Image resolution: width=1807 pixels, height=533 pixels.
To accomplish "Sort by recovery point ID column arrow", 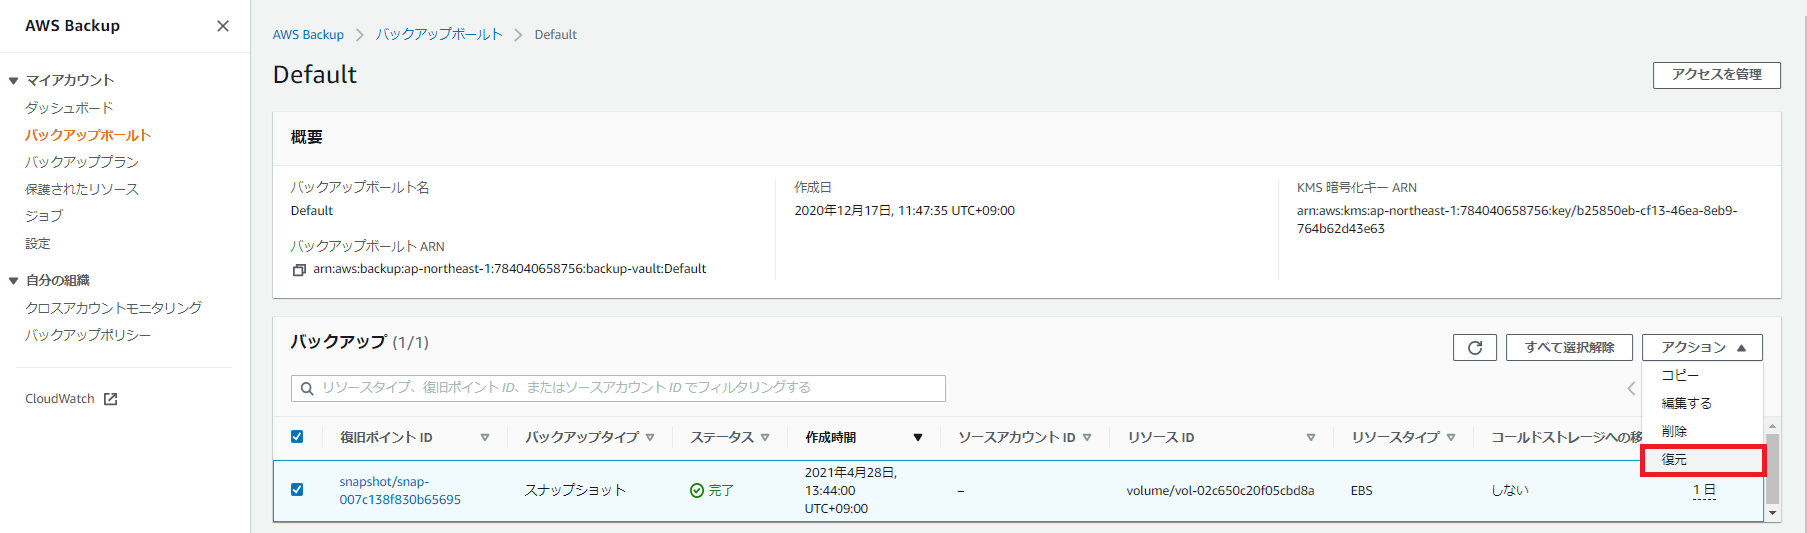I will [x=485, y=438].
